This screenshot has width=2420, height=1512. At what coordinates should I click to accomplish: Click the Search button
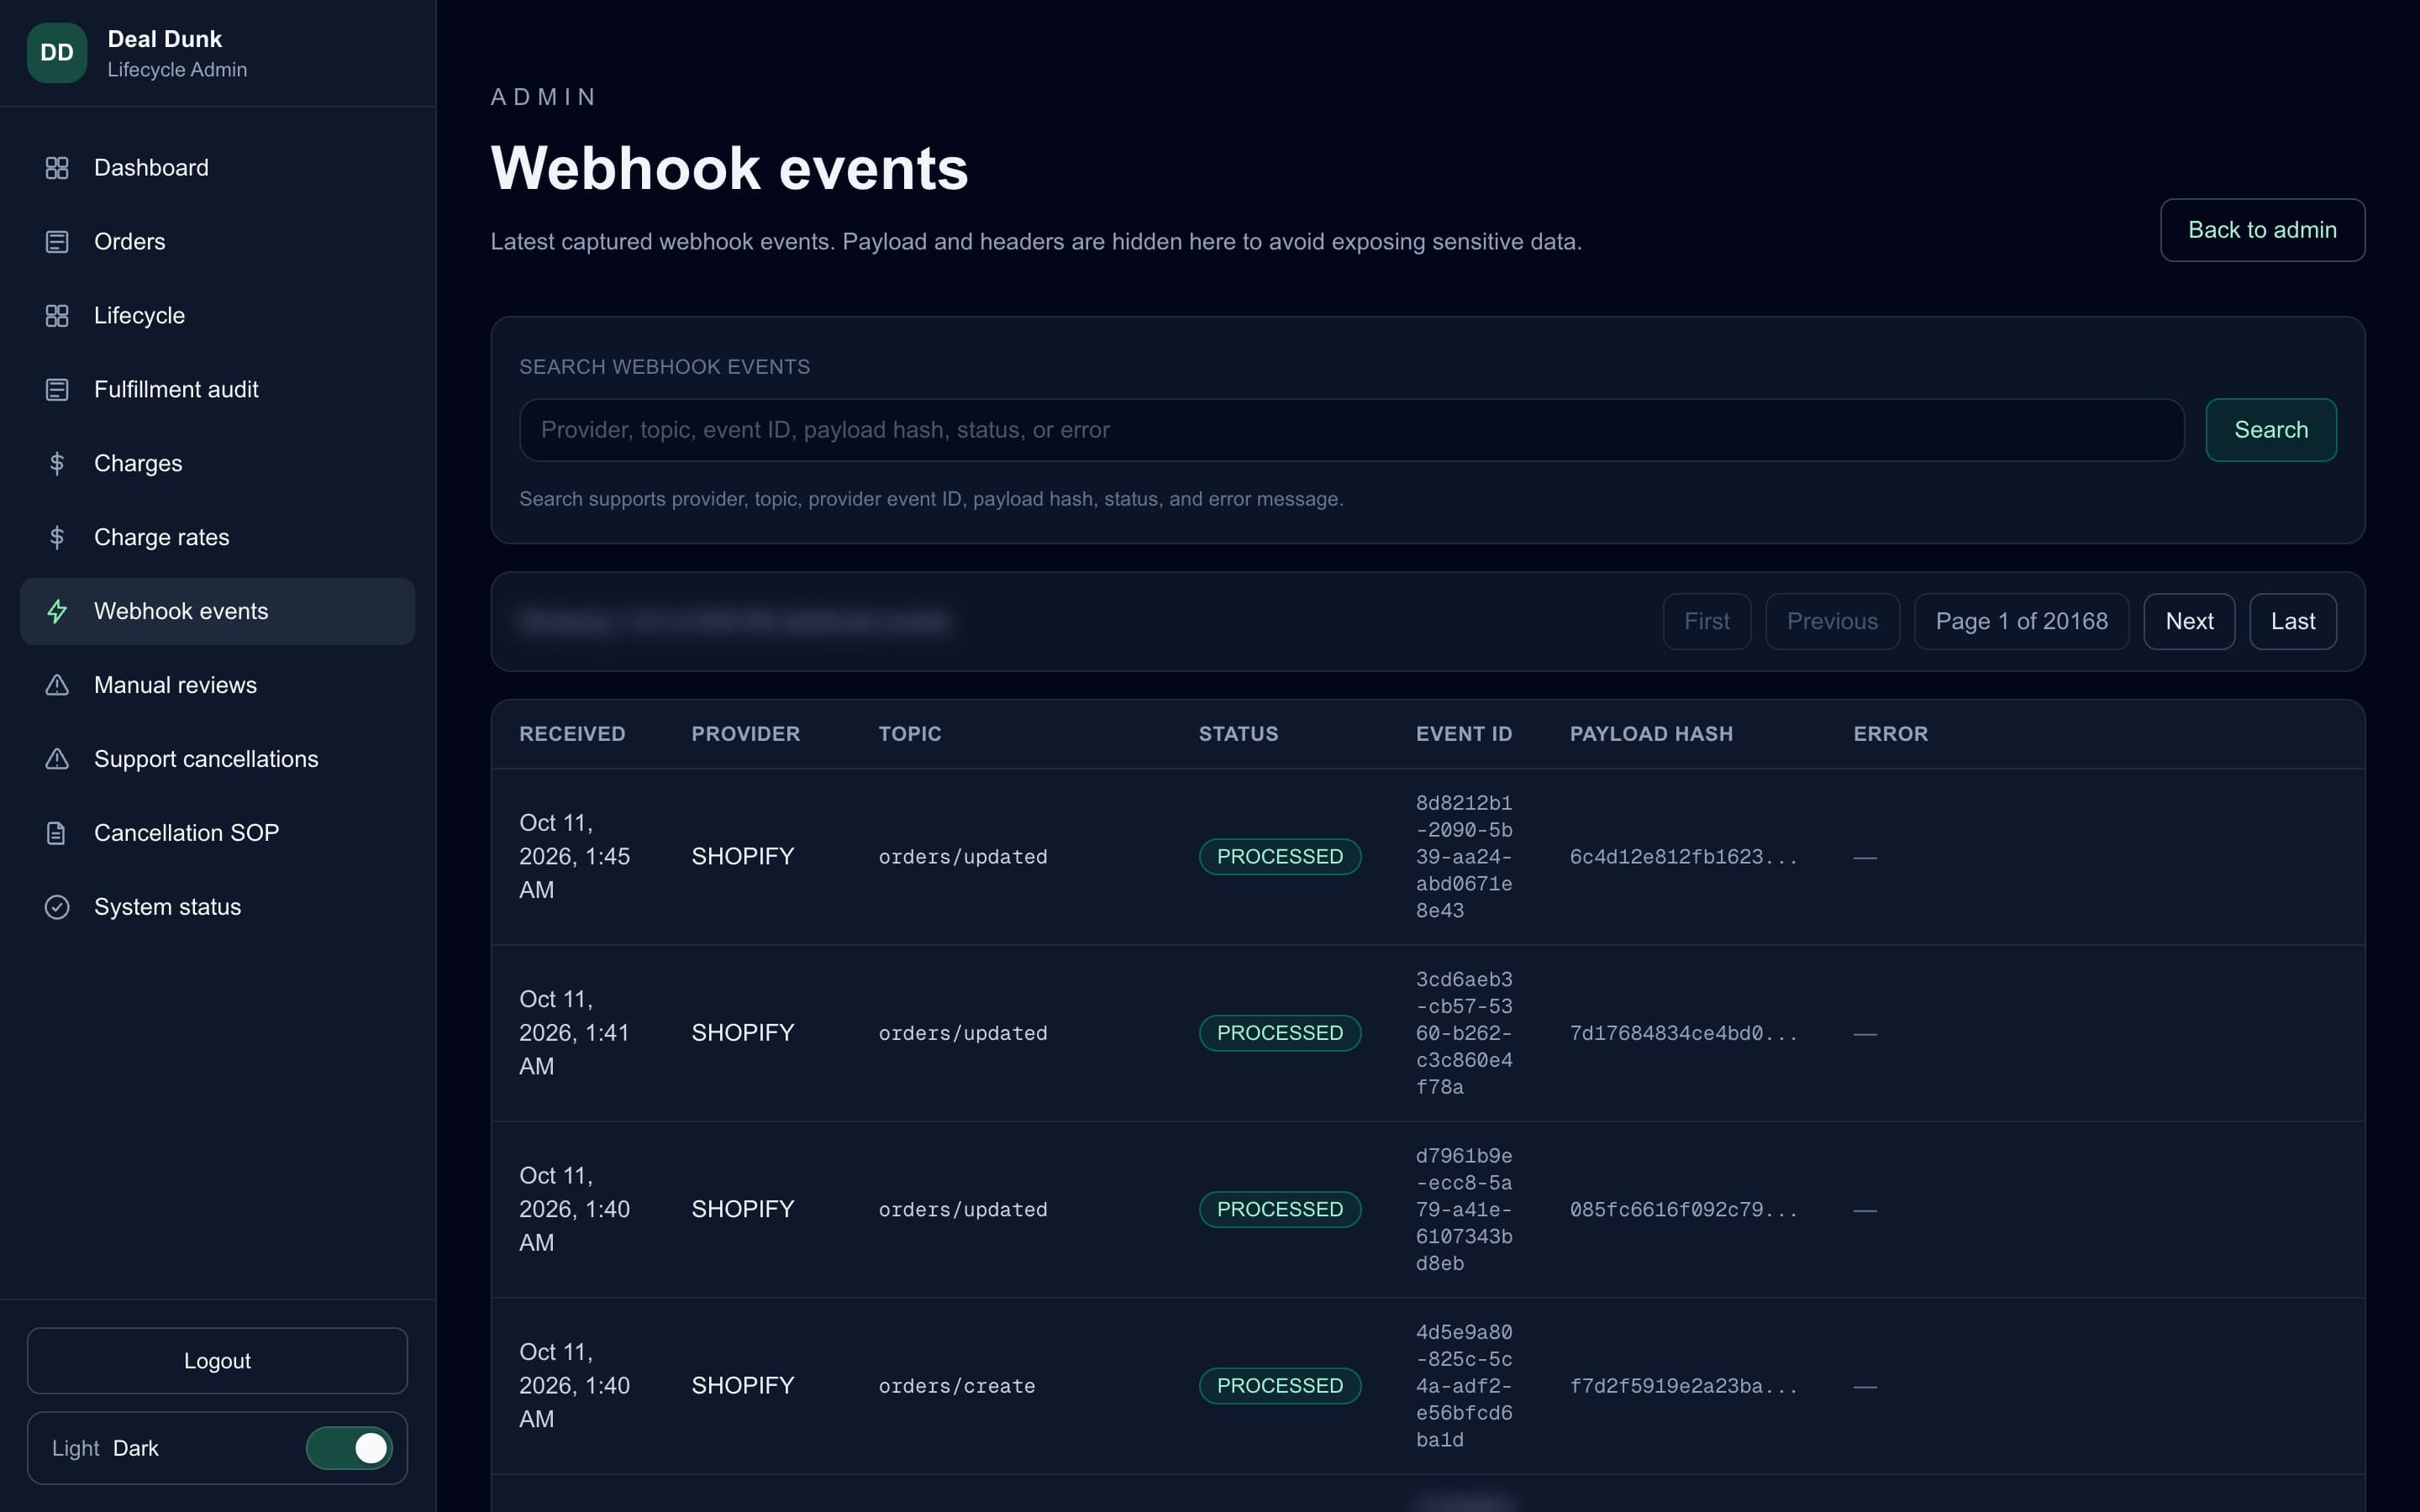point(2271,430)
